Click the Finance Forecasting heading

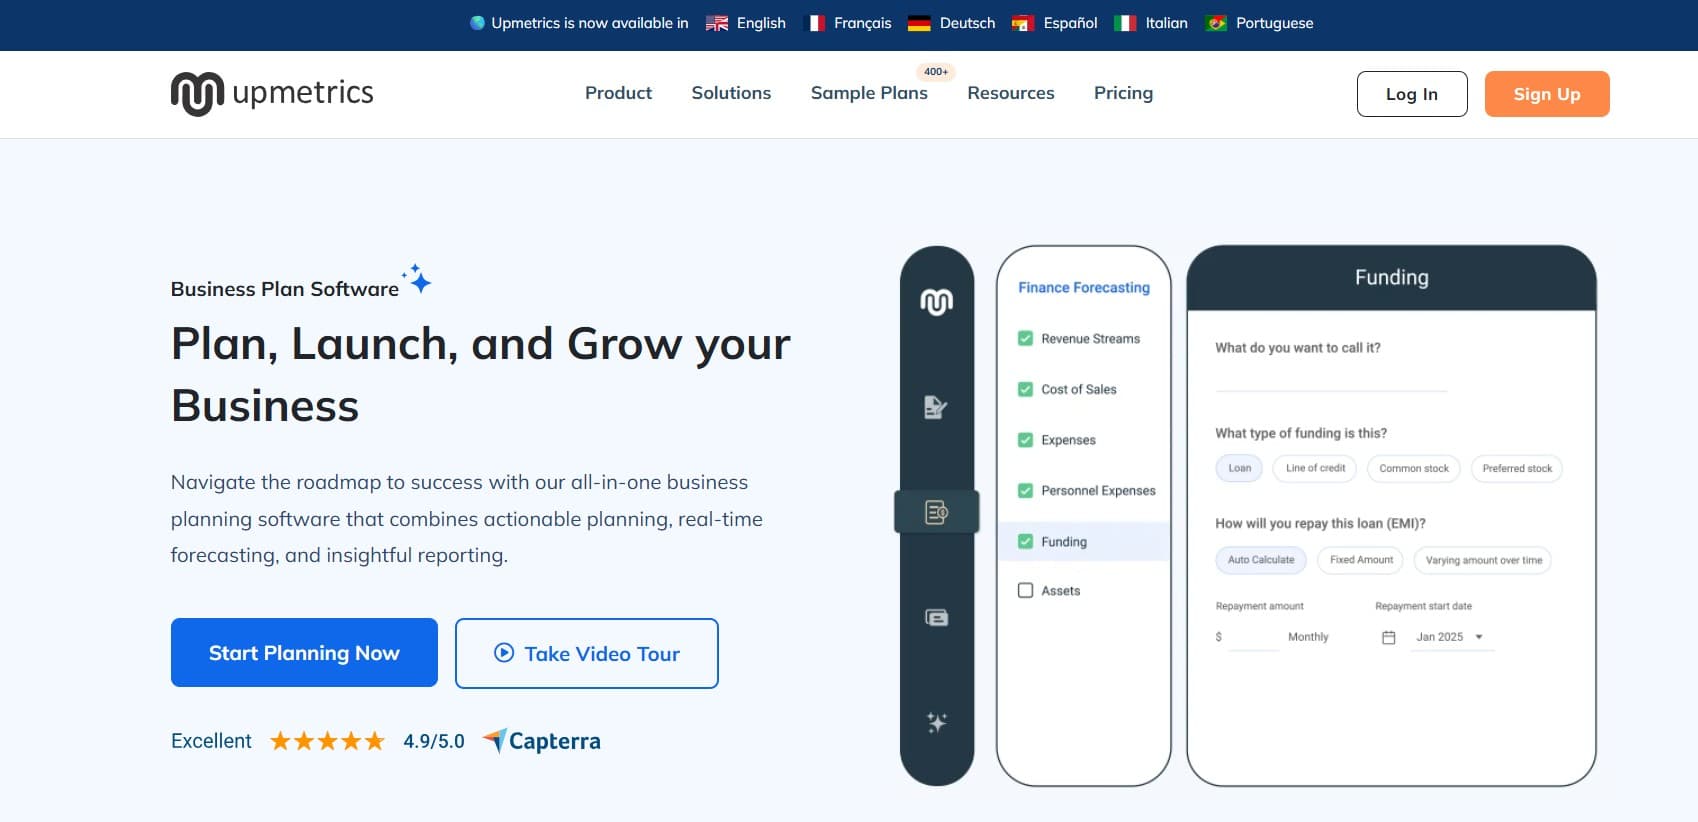(x=1084, y=287)
